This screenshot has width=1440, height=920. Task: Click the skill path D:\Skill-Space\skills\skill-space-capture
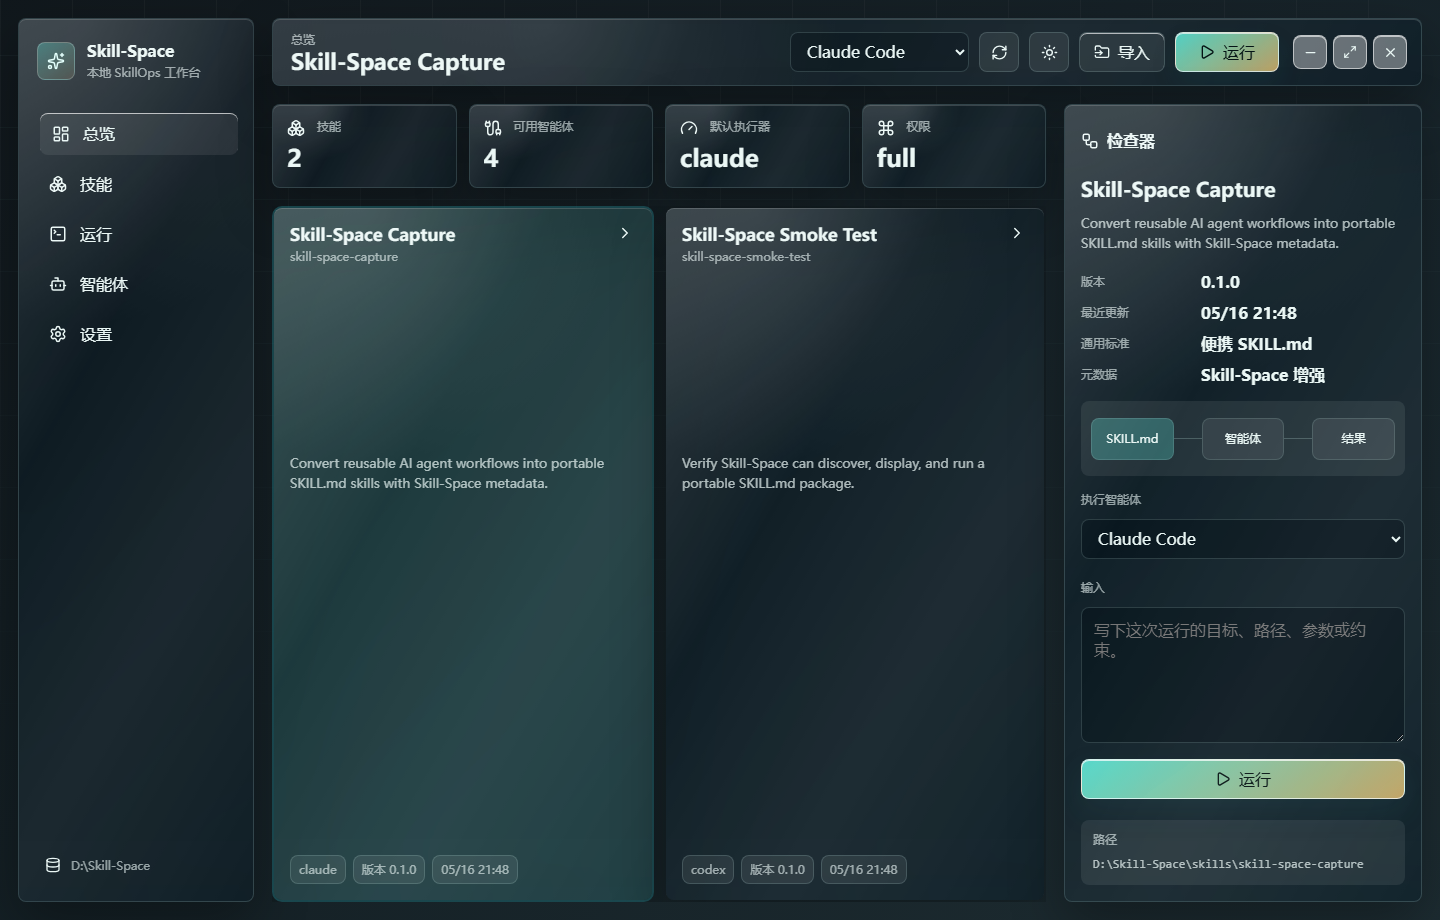point(1228,864)
